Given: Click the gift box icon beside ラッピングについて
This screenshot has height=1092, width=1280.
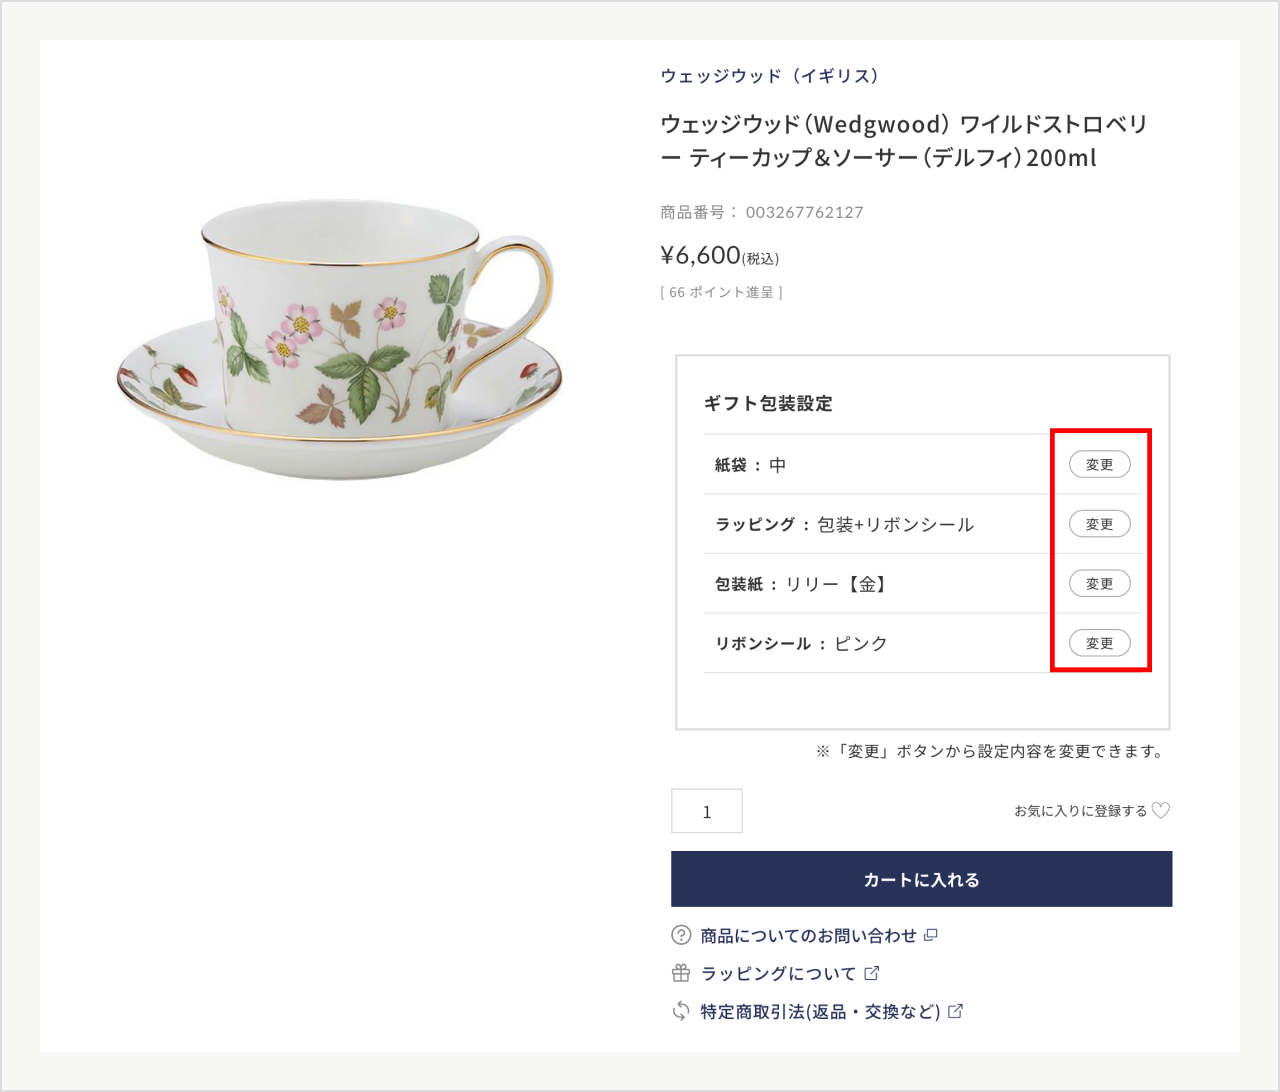Looking at the screenshot, I should point(681,973).
